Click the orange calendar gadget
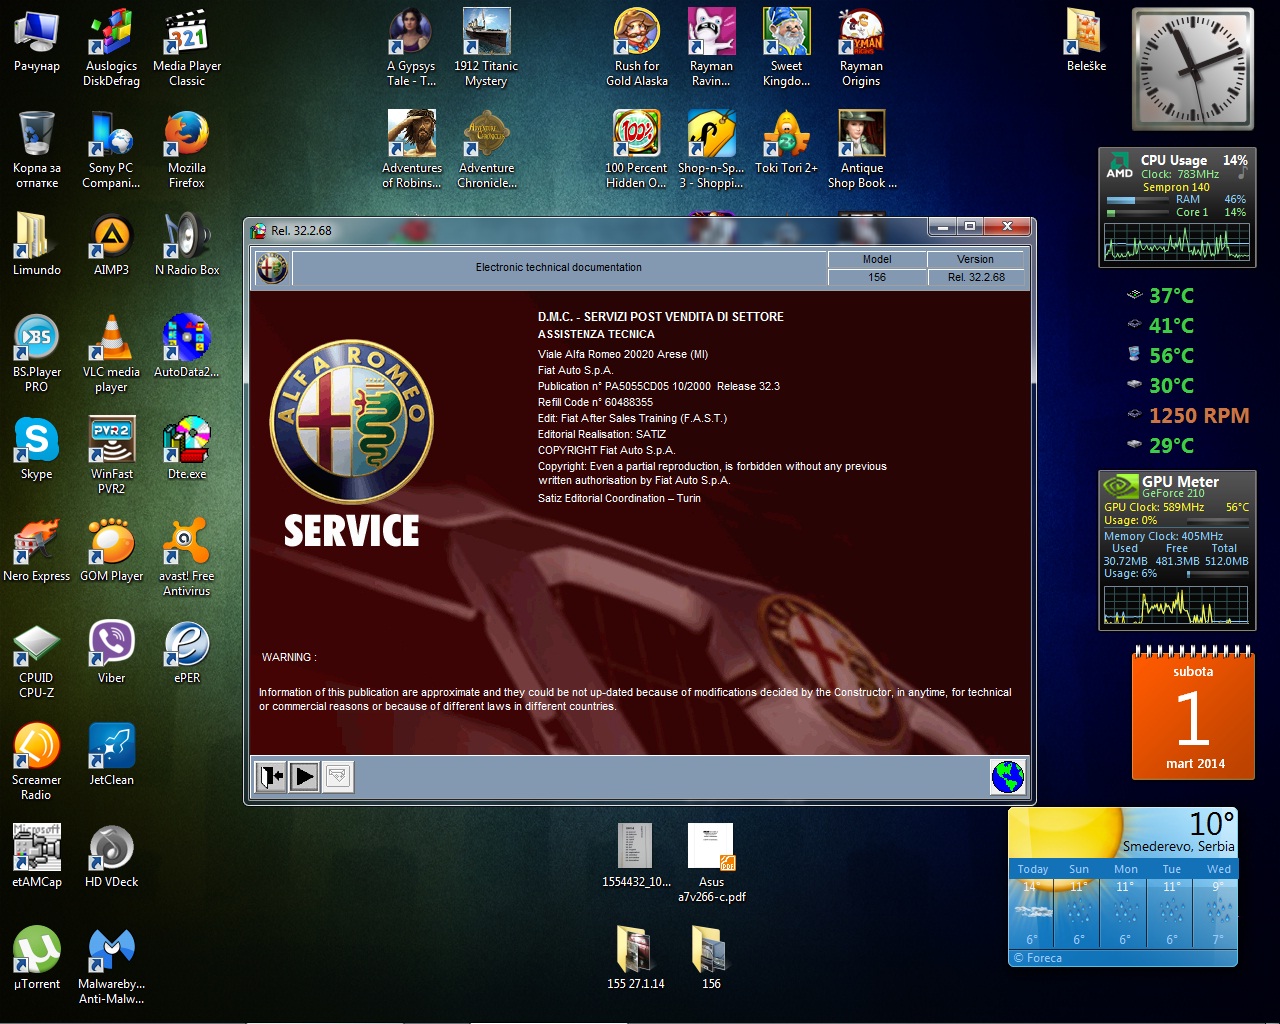The height and width of the screenshot is (1024, 1280). click(1193, 713)
